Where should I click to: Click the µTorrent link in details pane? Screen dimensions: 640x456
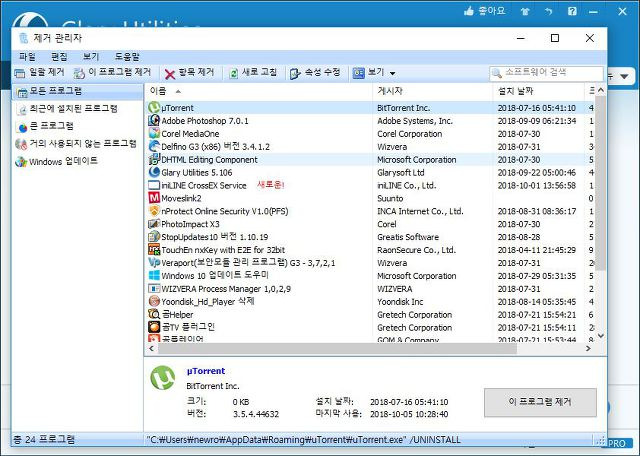click(x=206, y=371)
